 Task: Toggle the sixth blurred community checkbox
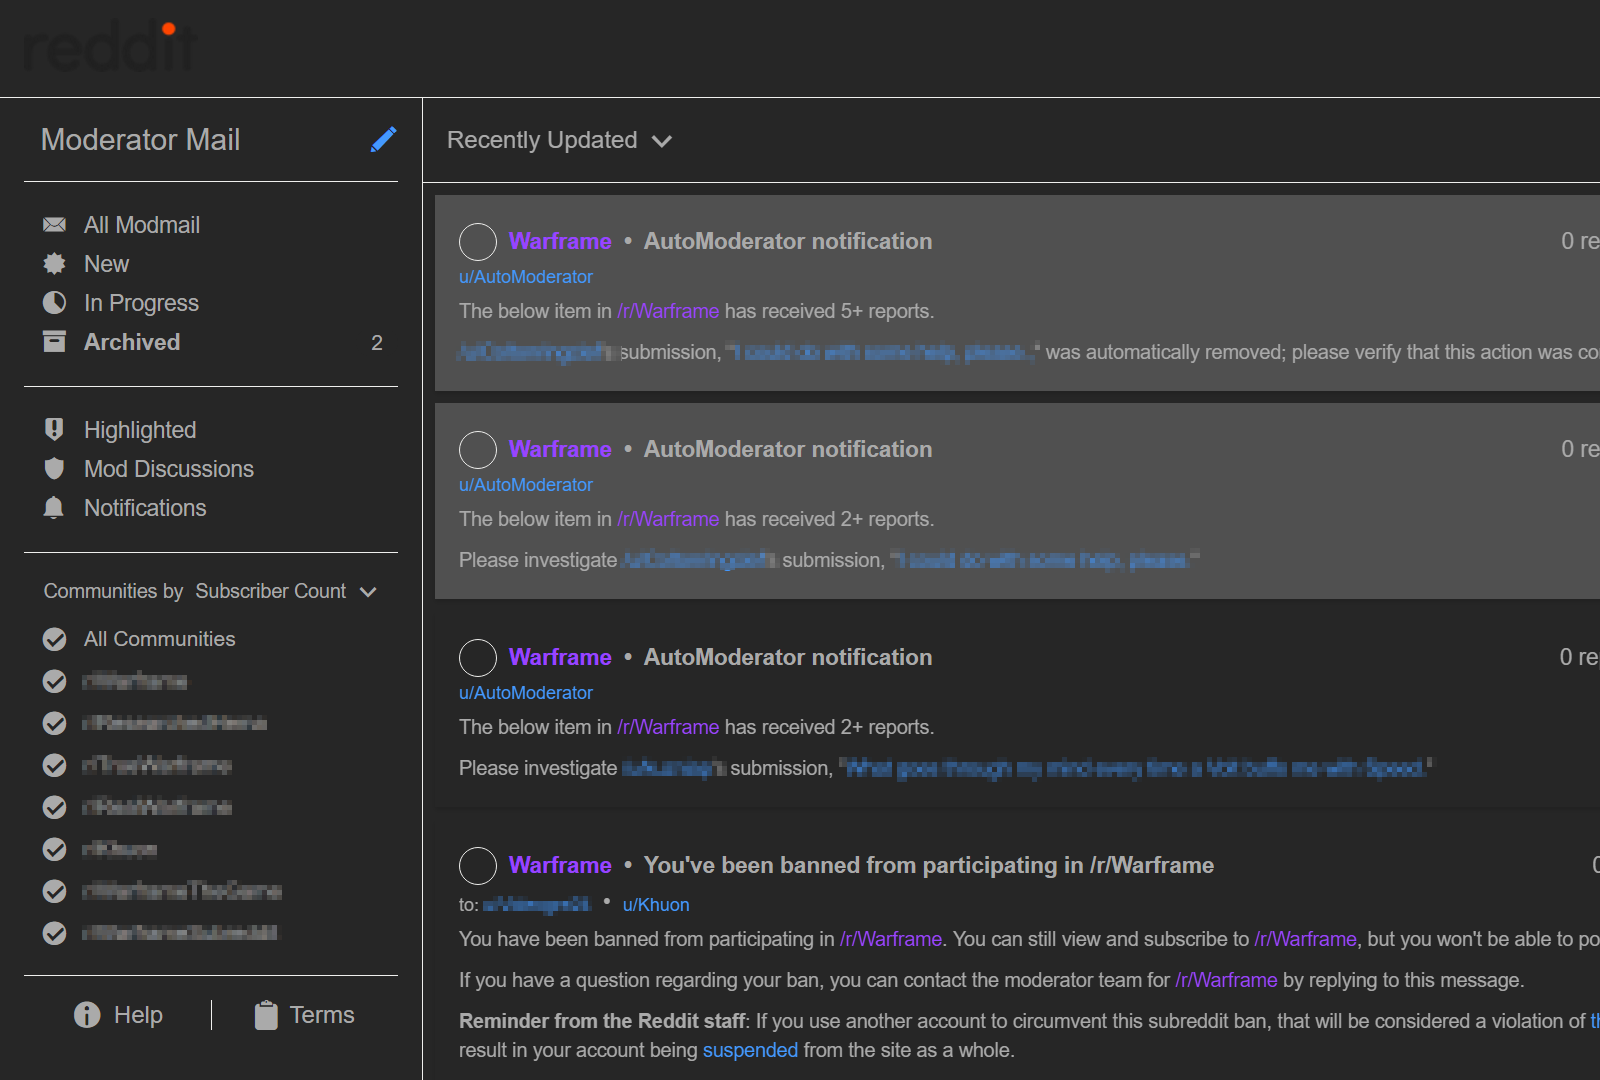pyautogui.click(x=55, y=891)
